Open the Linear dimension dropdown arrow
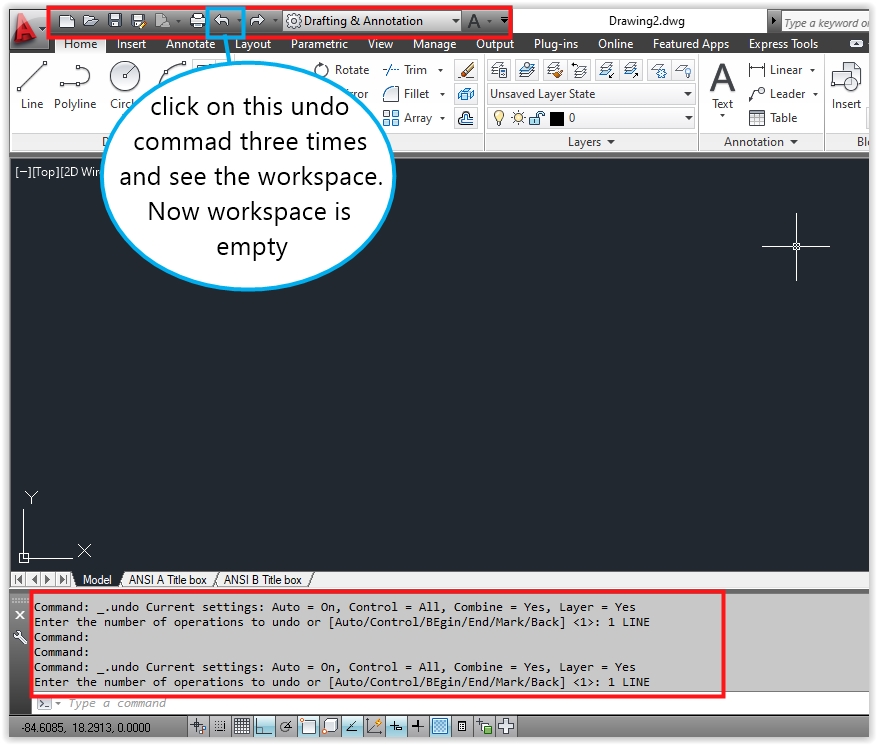The height and width of the screenshot is (745, 877). [813, 70]
